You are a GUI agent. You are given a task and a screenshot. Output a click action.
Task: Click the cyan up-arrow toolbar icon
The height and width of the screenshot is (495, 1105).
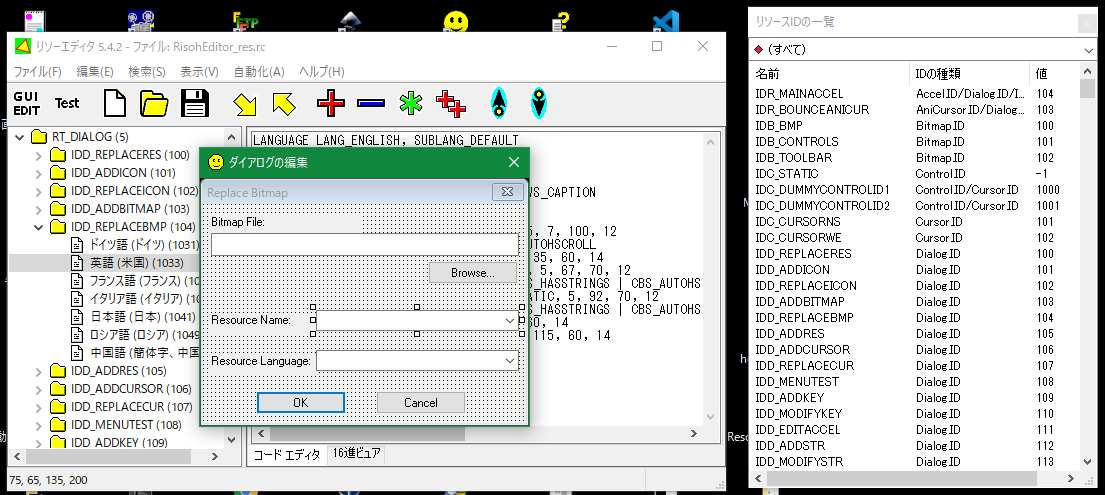[498, 103]
